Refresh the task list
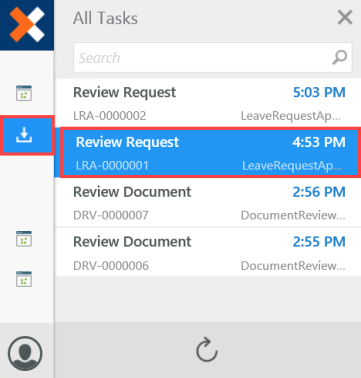Screen dimensions: 361x378 pos(207,350)
